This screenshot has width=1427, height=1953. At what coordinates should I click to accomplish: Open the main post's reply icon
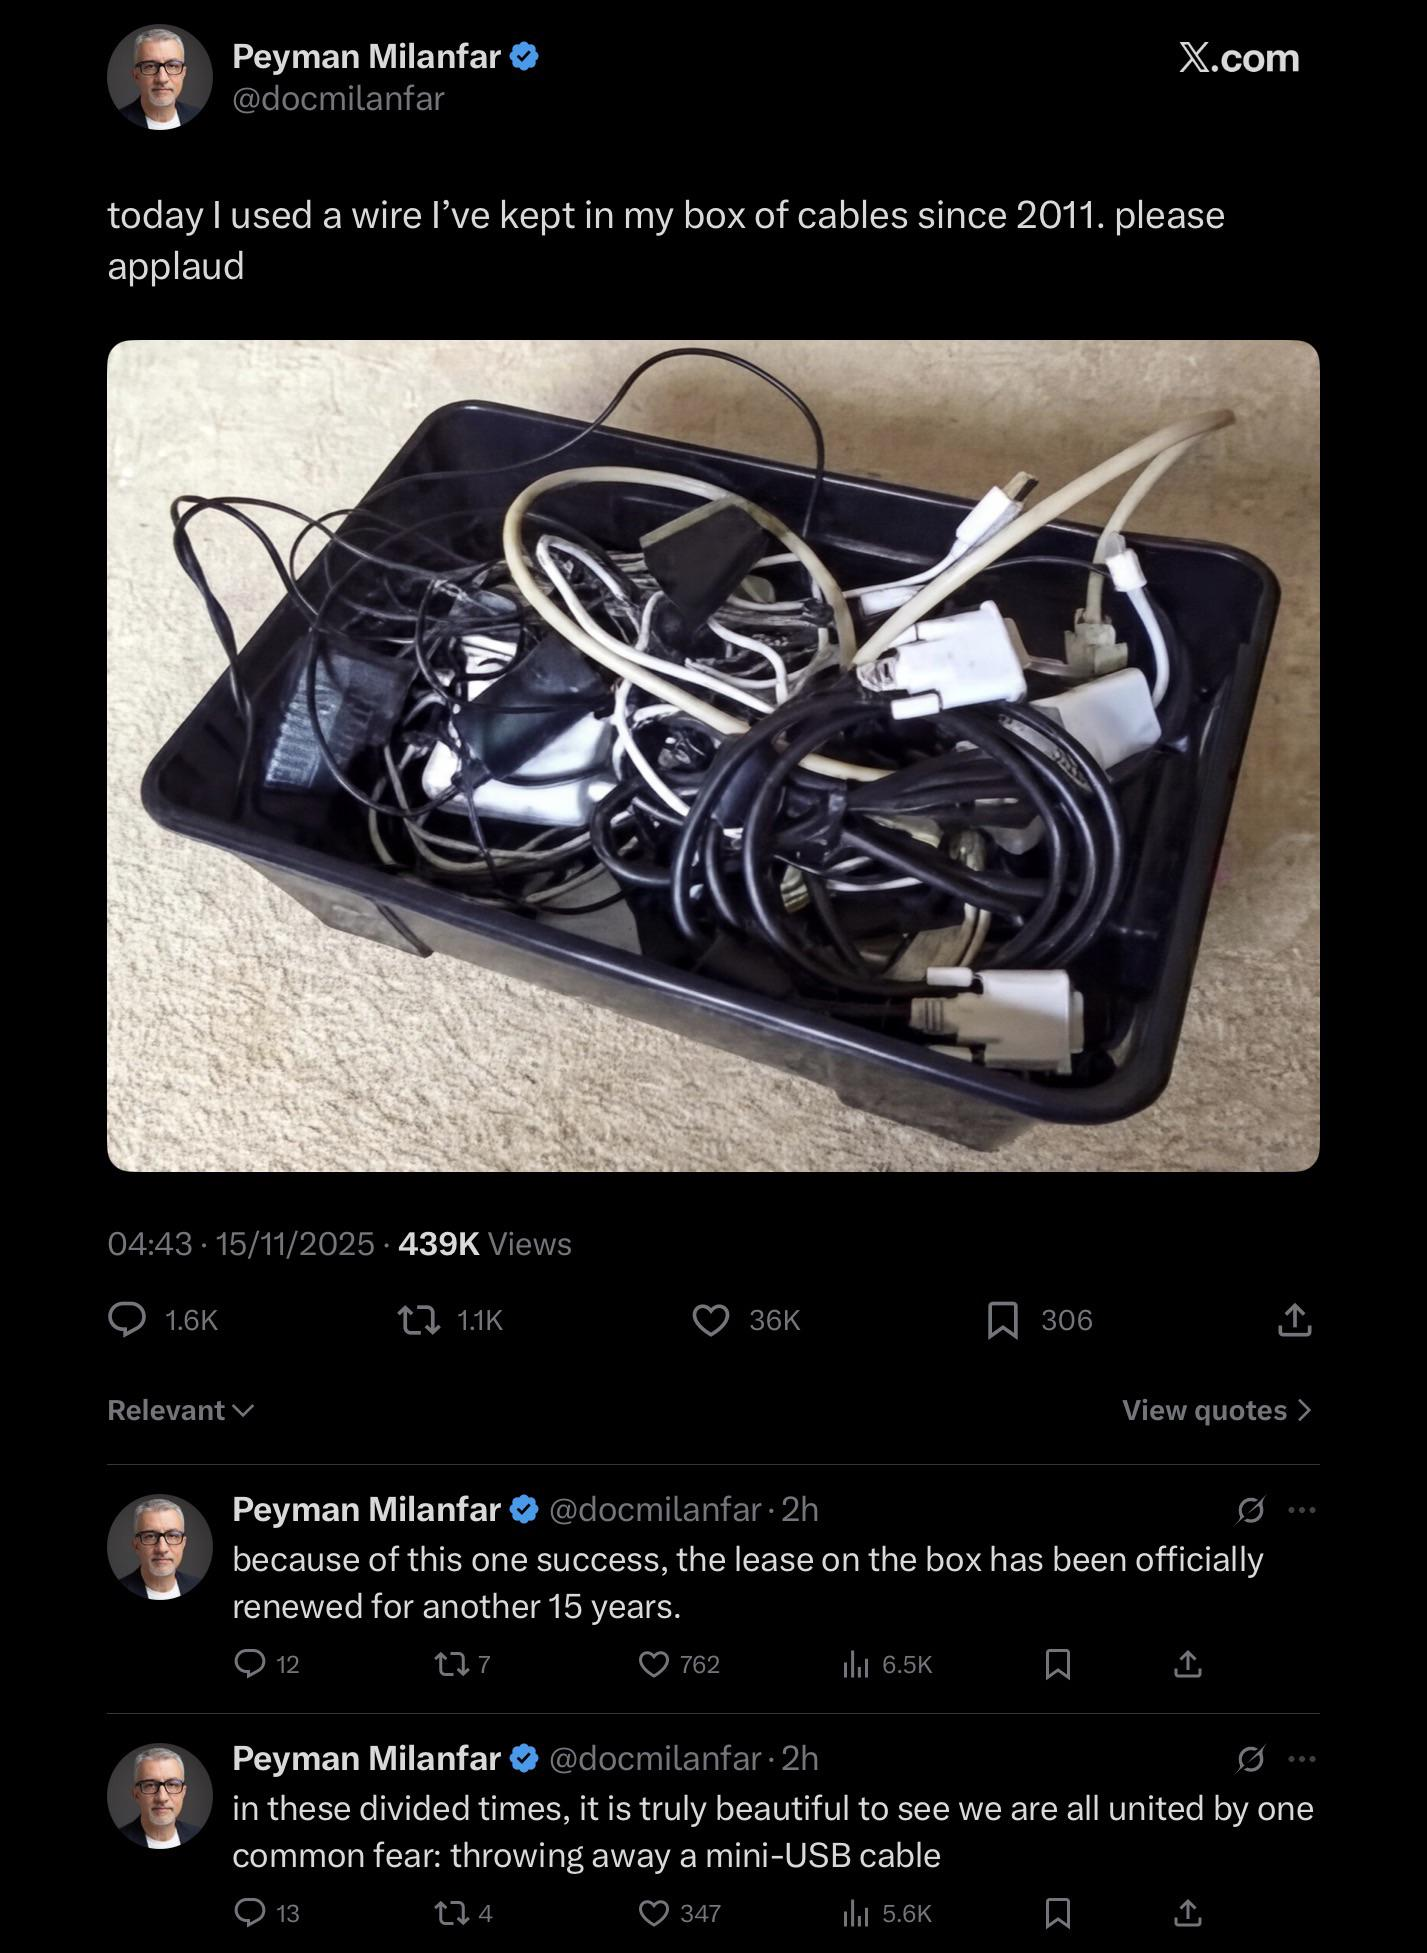click(127, 1320)
